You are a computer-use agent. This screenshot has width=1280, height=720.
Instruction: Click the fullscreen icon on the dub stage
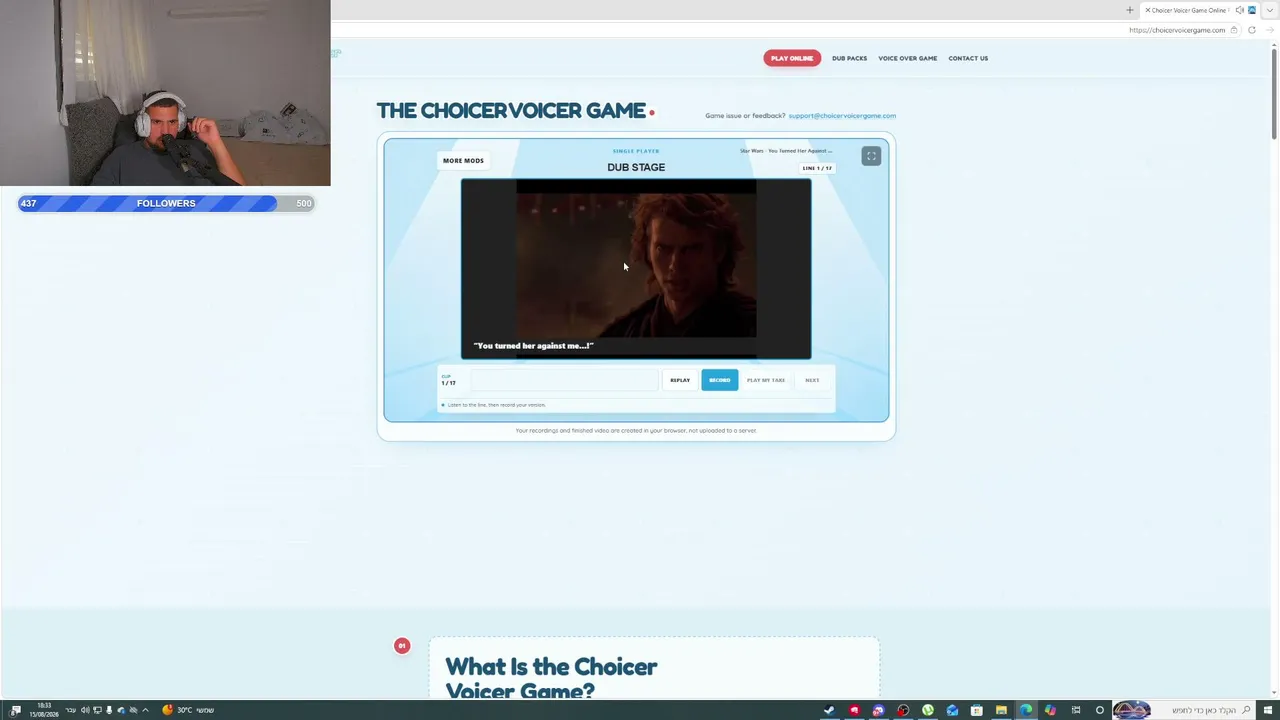(x=871, y=156)
